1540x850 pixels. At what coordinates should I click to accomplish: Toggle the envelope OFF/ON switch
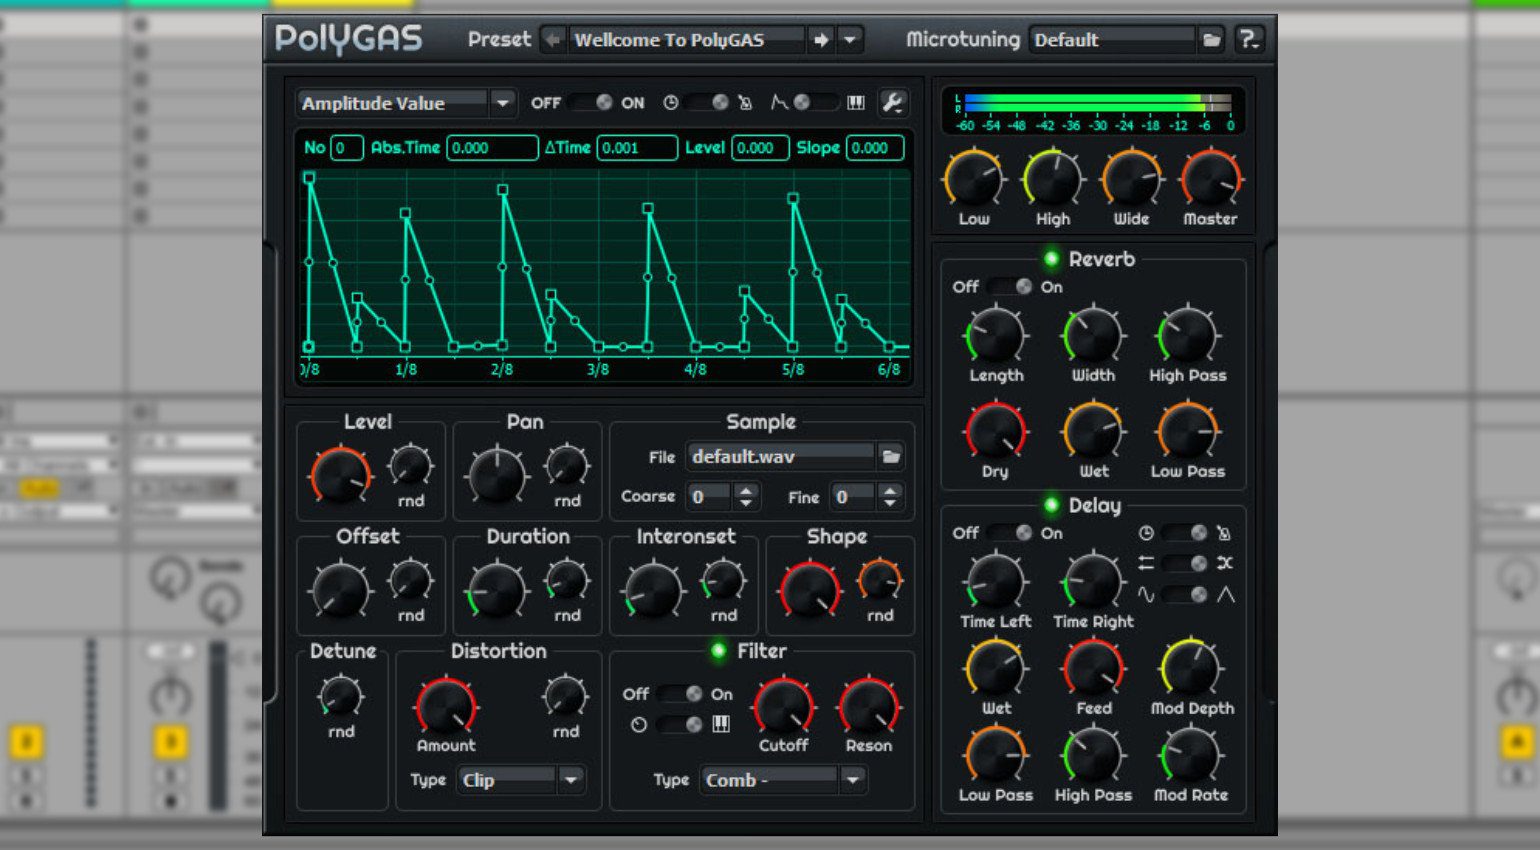591,102
